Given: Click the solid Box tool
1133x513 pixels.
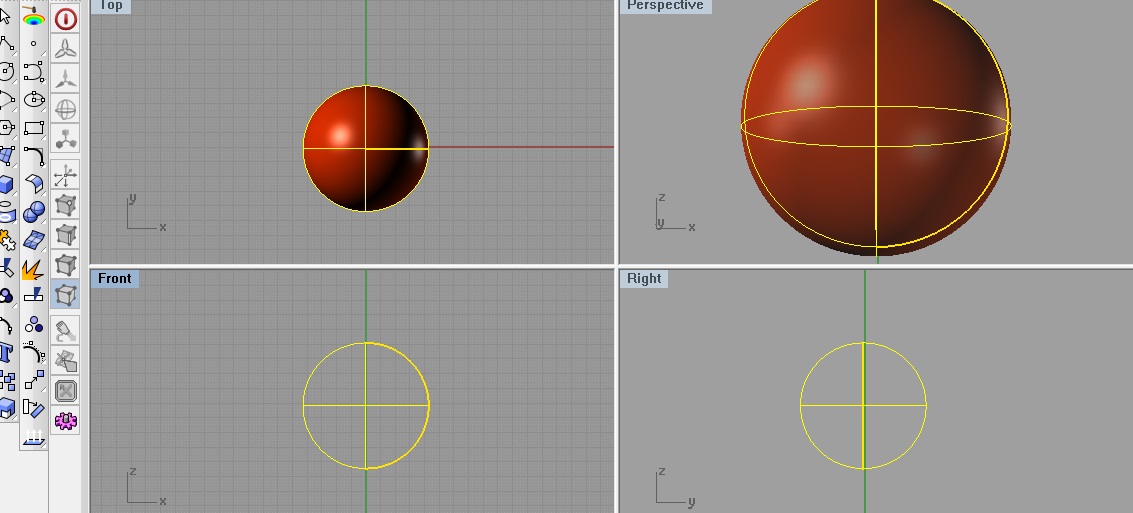Looking at the screenshot, I should [x=7, y=184].
